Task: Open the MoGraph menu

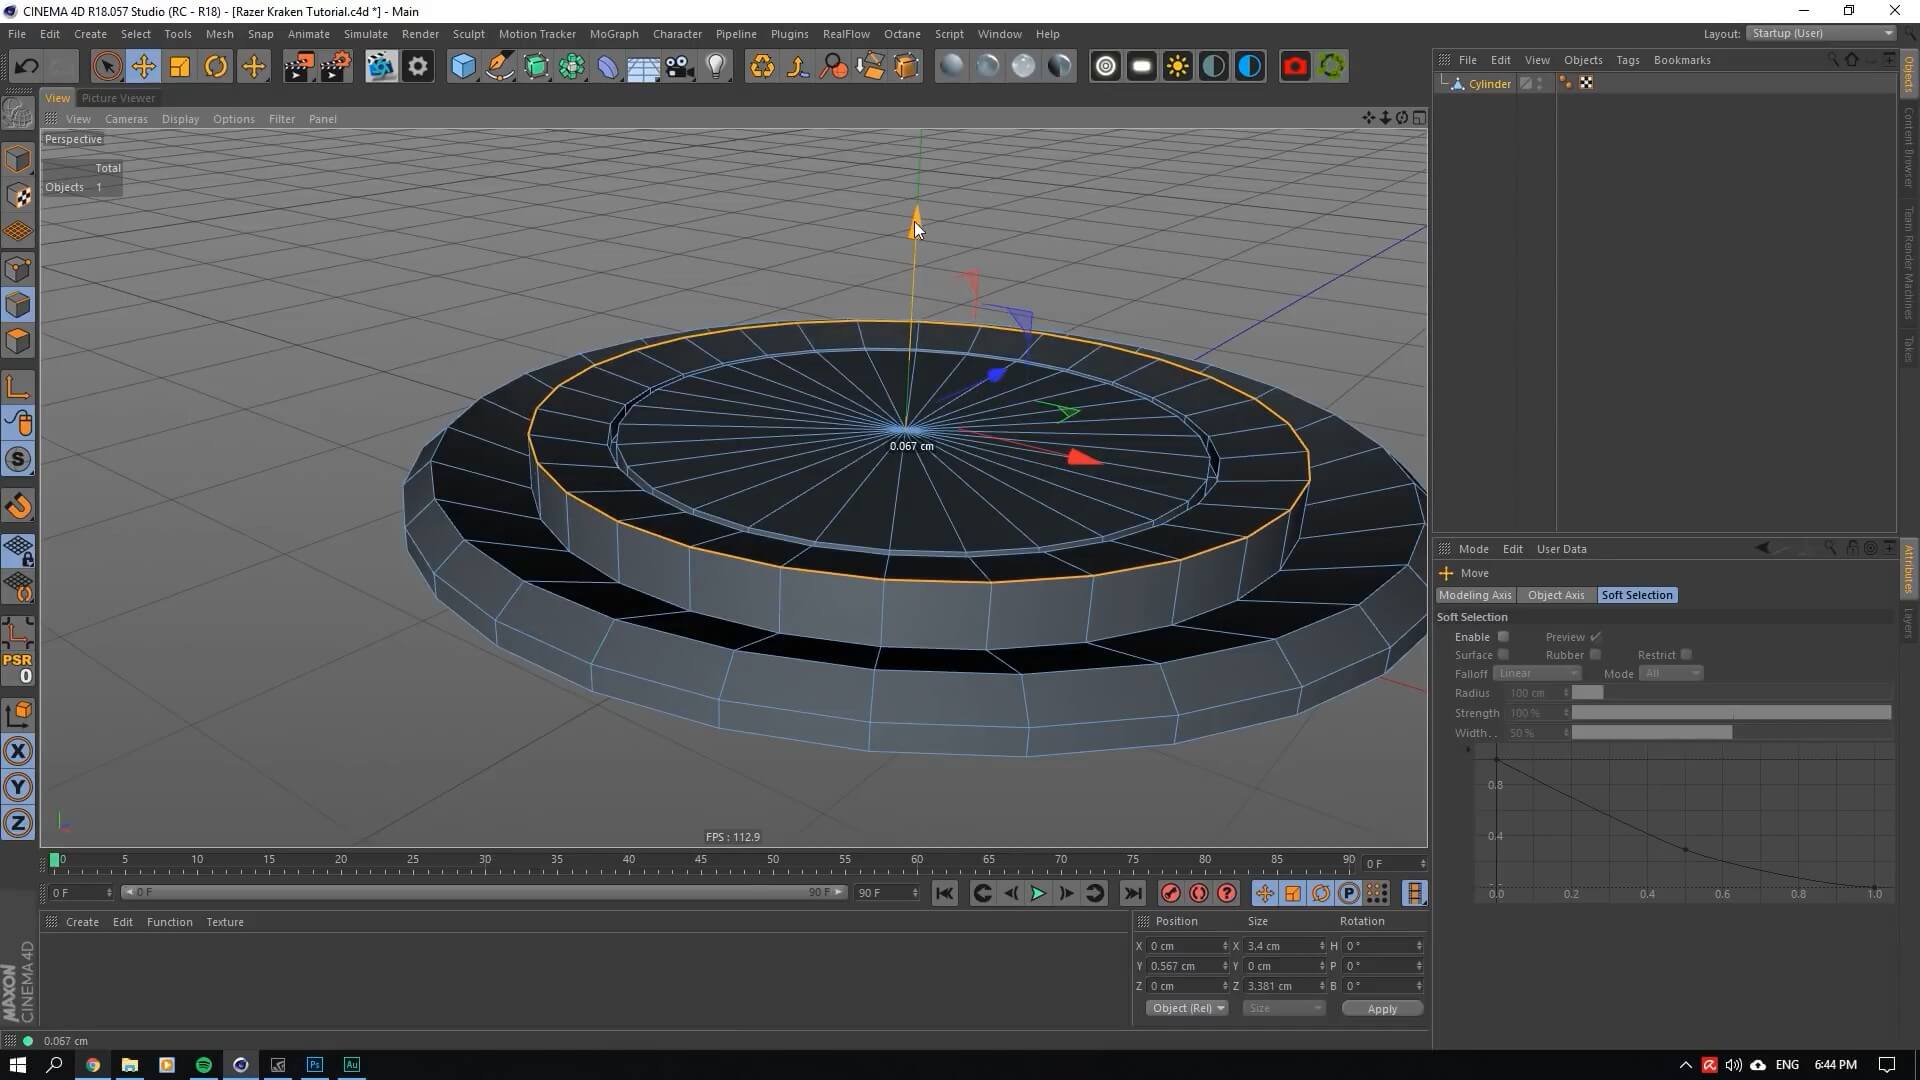Action: coord(614,33)
